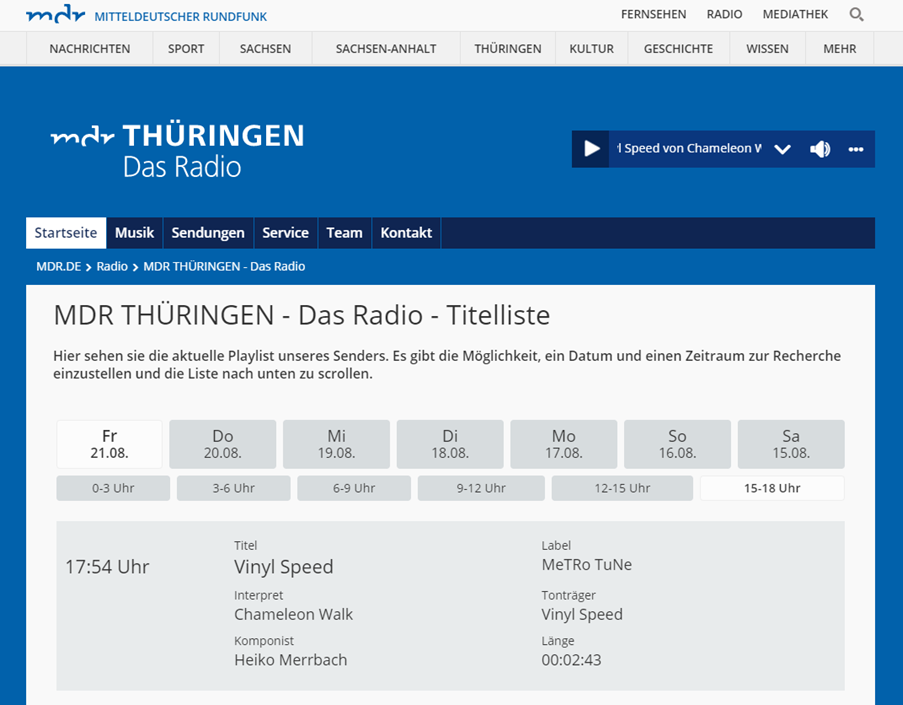Choose the 15-18 Uhr time slot
The height and width of the screenshot is (705, 903).
tap(772, 488)
